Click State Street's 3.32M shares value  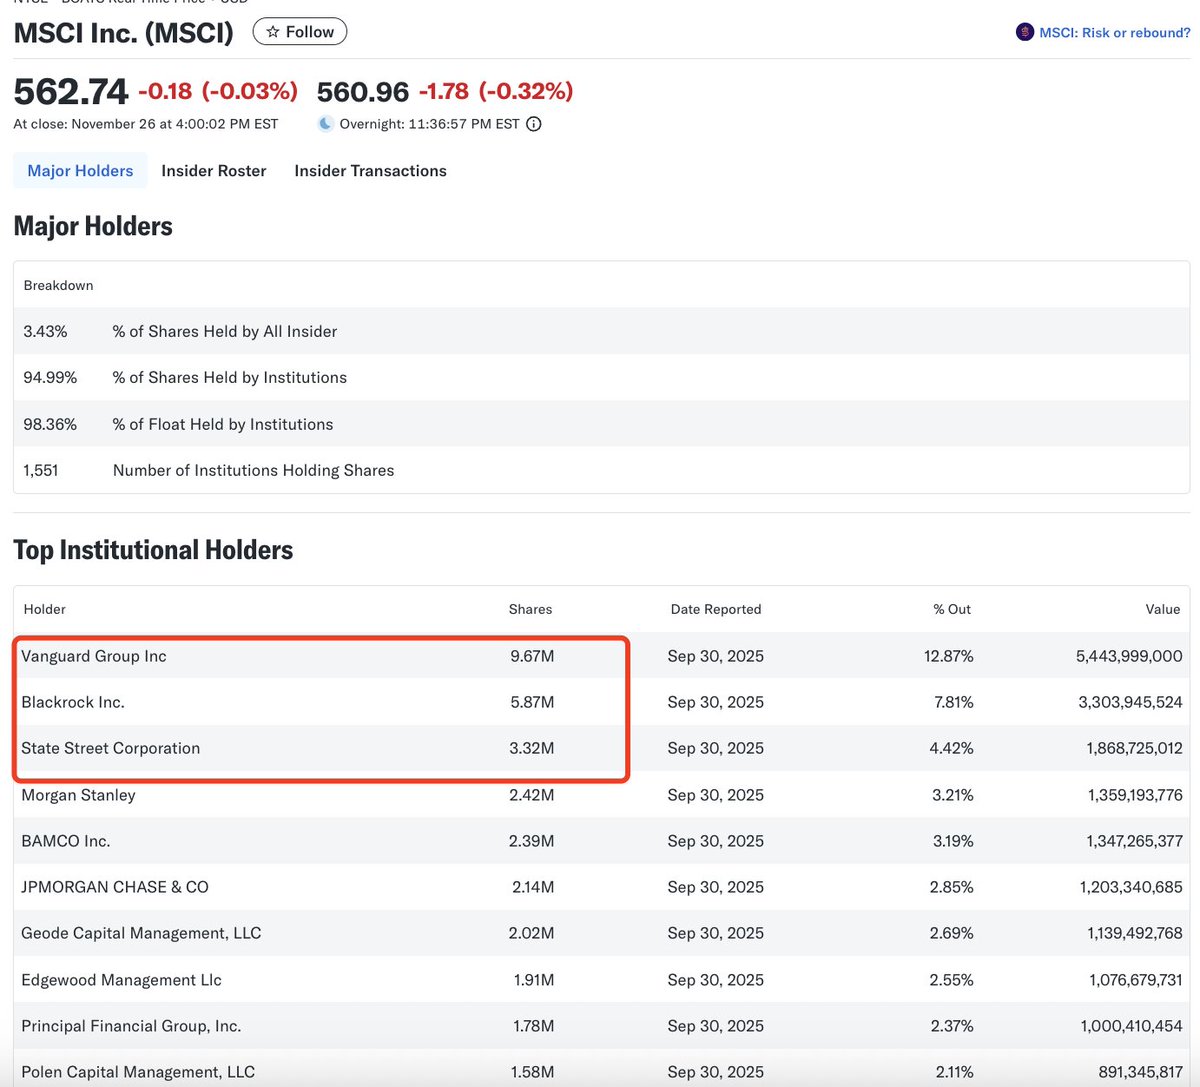532,748
